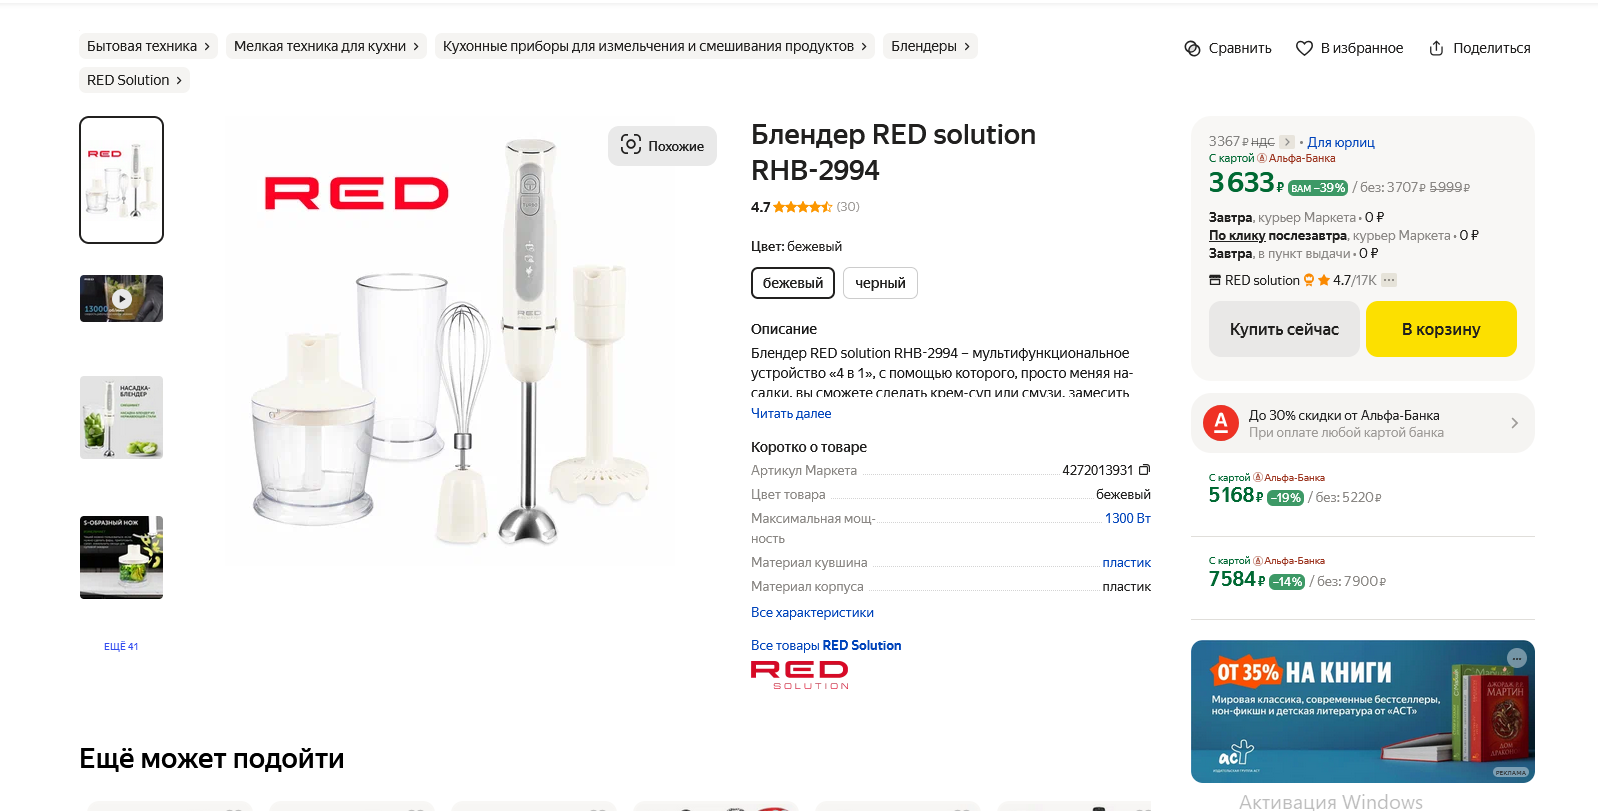Copy the Market article number

[x=1145, y=470]
